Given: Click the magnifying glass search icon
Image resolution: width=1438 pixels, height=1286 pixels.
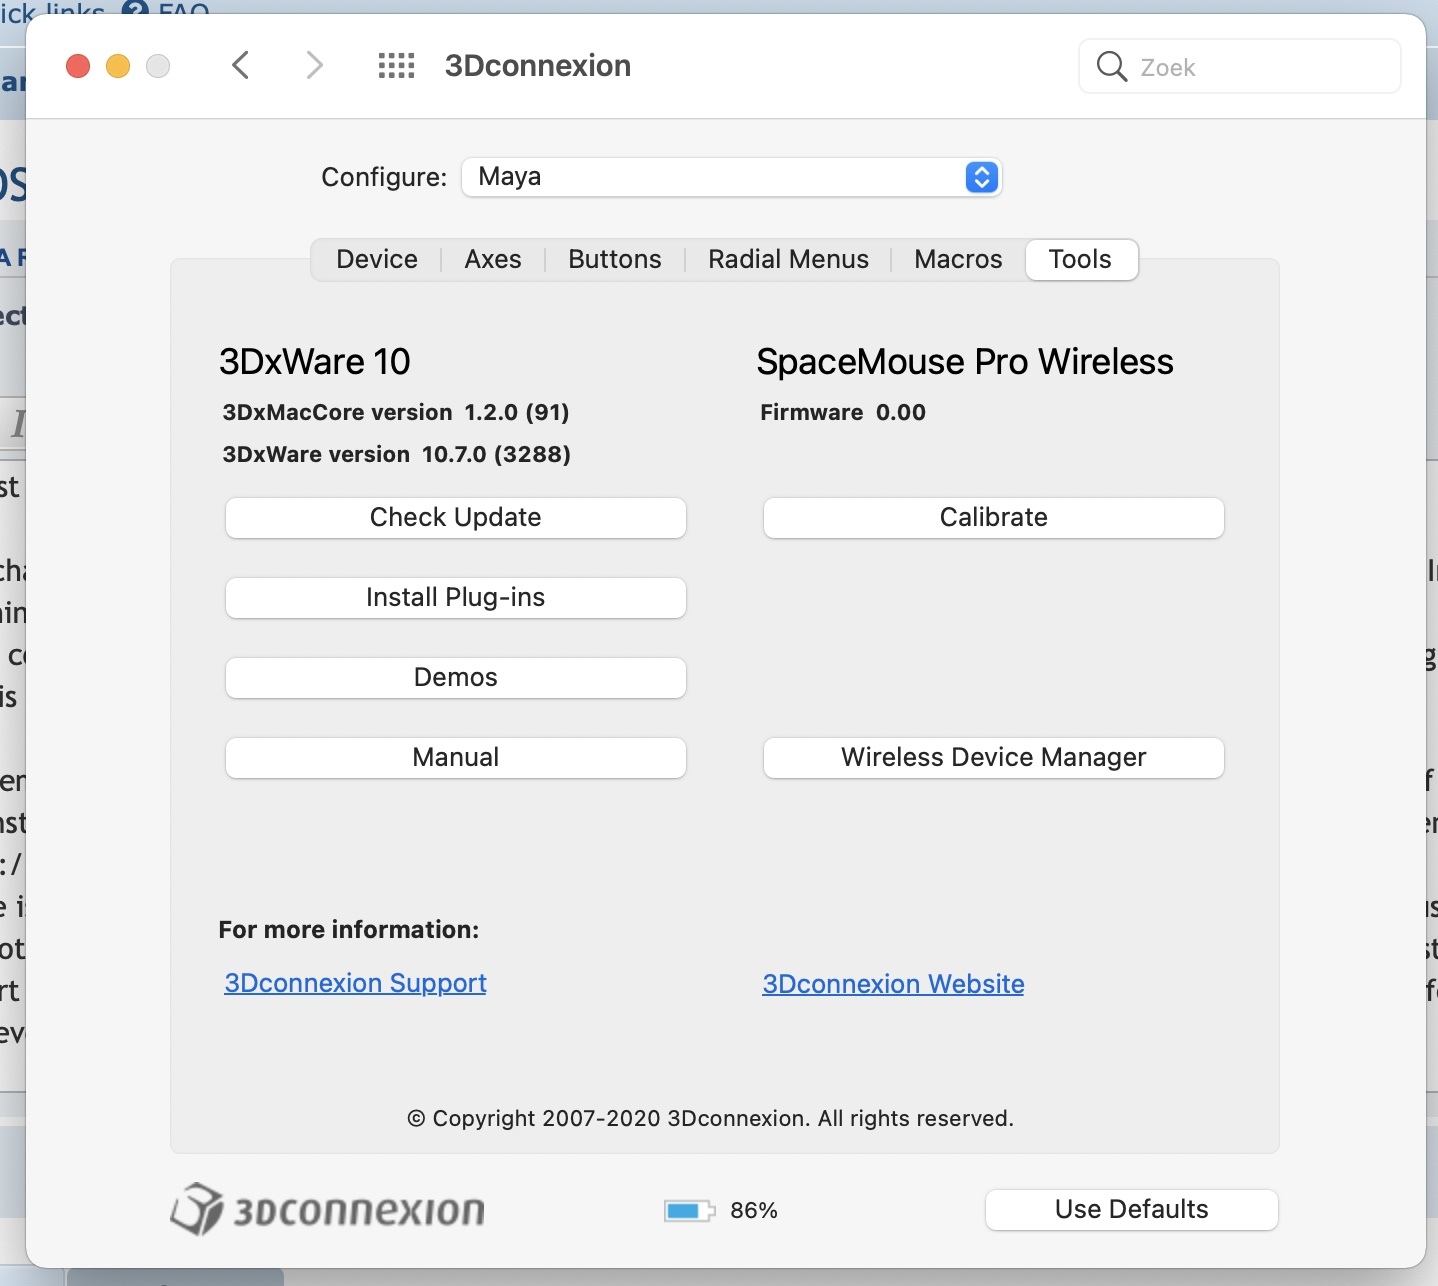Looking at the screenshot, I should 1111,66.
